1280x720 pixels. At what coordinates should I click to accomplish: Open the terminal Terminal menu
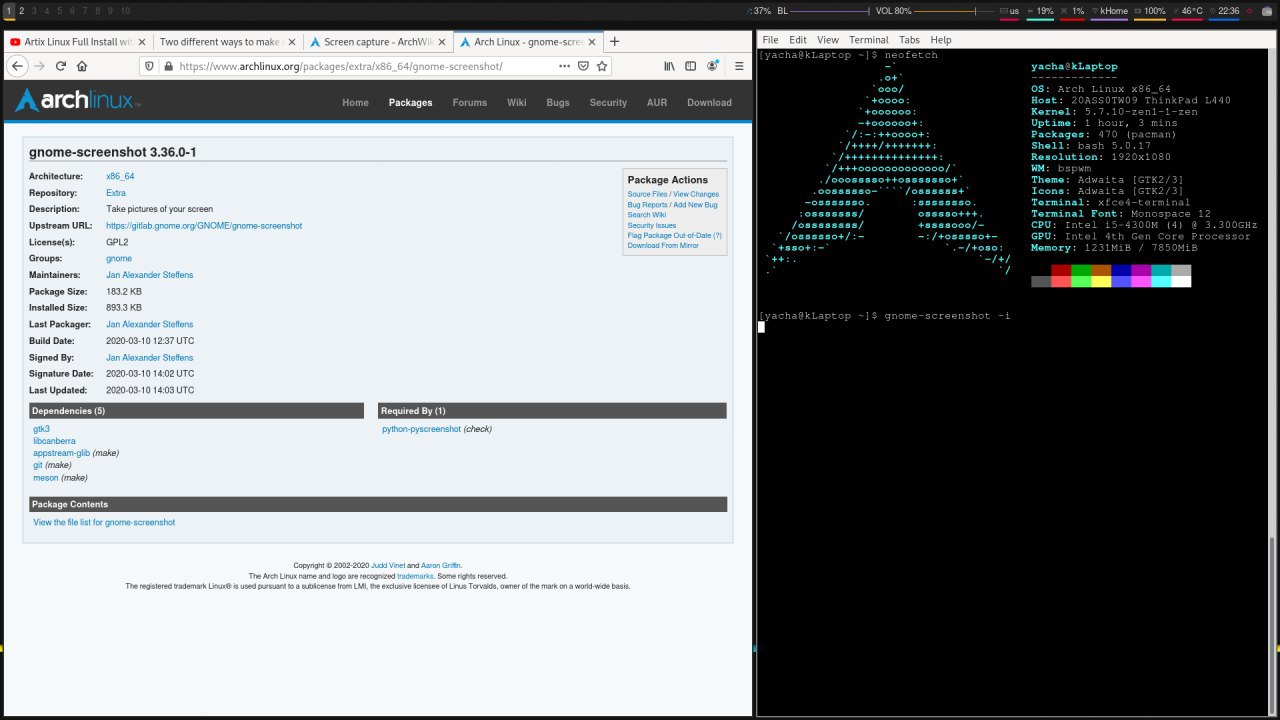(868, 40)
